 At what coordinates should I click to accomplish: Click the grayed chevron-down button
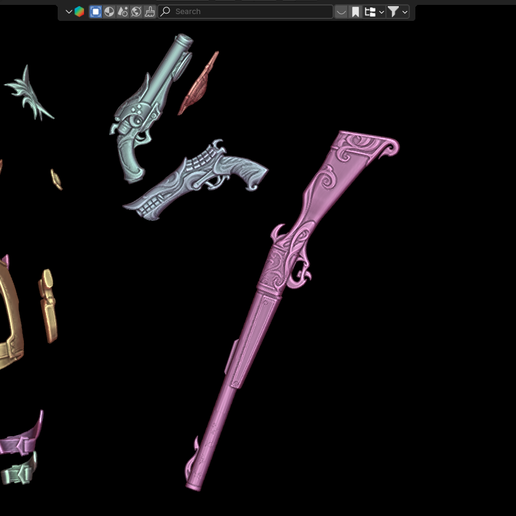coord(341,12)
